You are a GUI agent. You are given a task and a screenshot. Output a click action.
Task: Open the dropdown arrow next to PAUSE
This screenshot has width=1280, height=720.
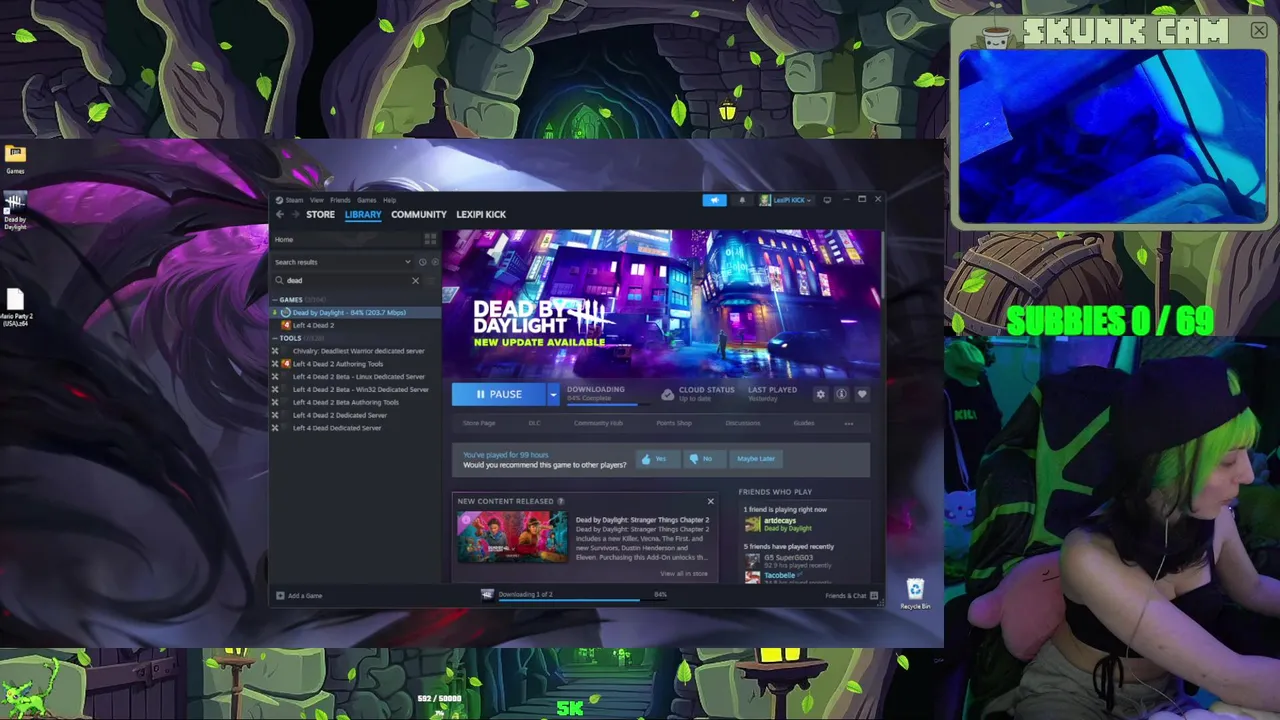click(x=553, y=394)
